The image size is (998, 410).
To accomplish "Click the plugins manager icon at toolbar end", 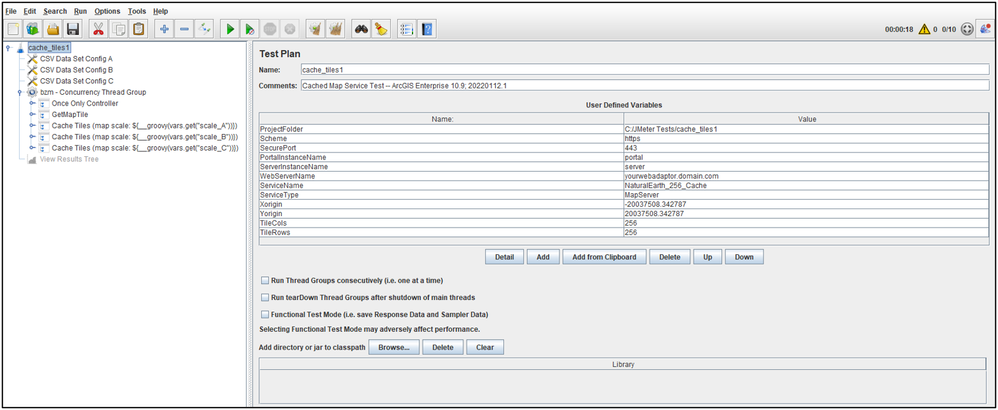I will pyautogui.click(x=985, y=29).
